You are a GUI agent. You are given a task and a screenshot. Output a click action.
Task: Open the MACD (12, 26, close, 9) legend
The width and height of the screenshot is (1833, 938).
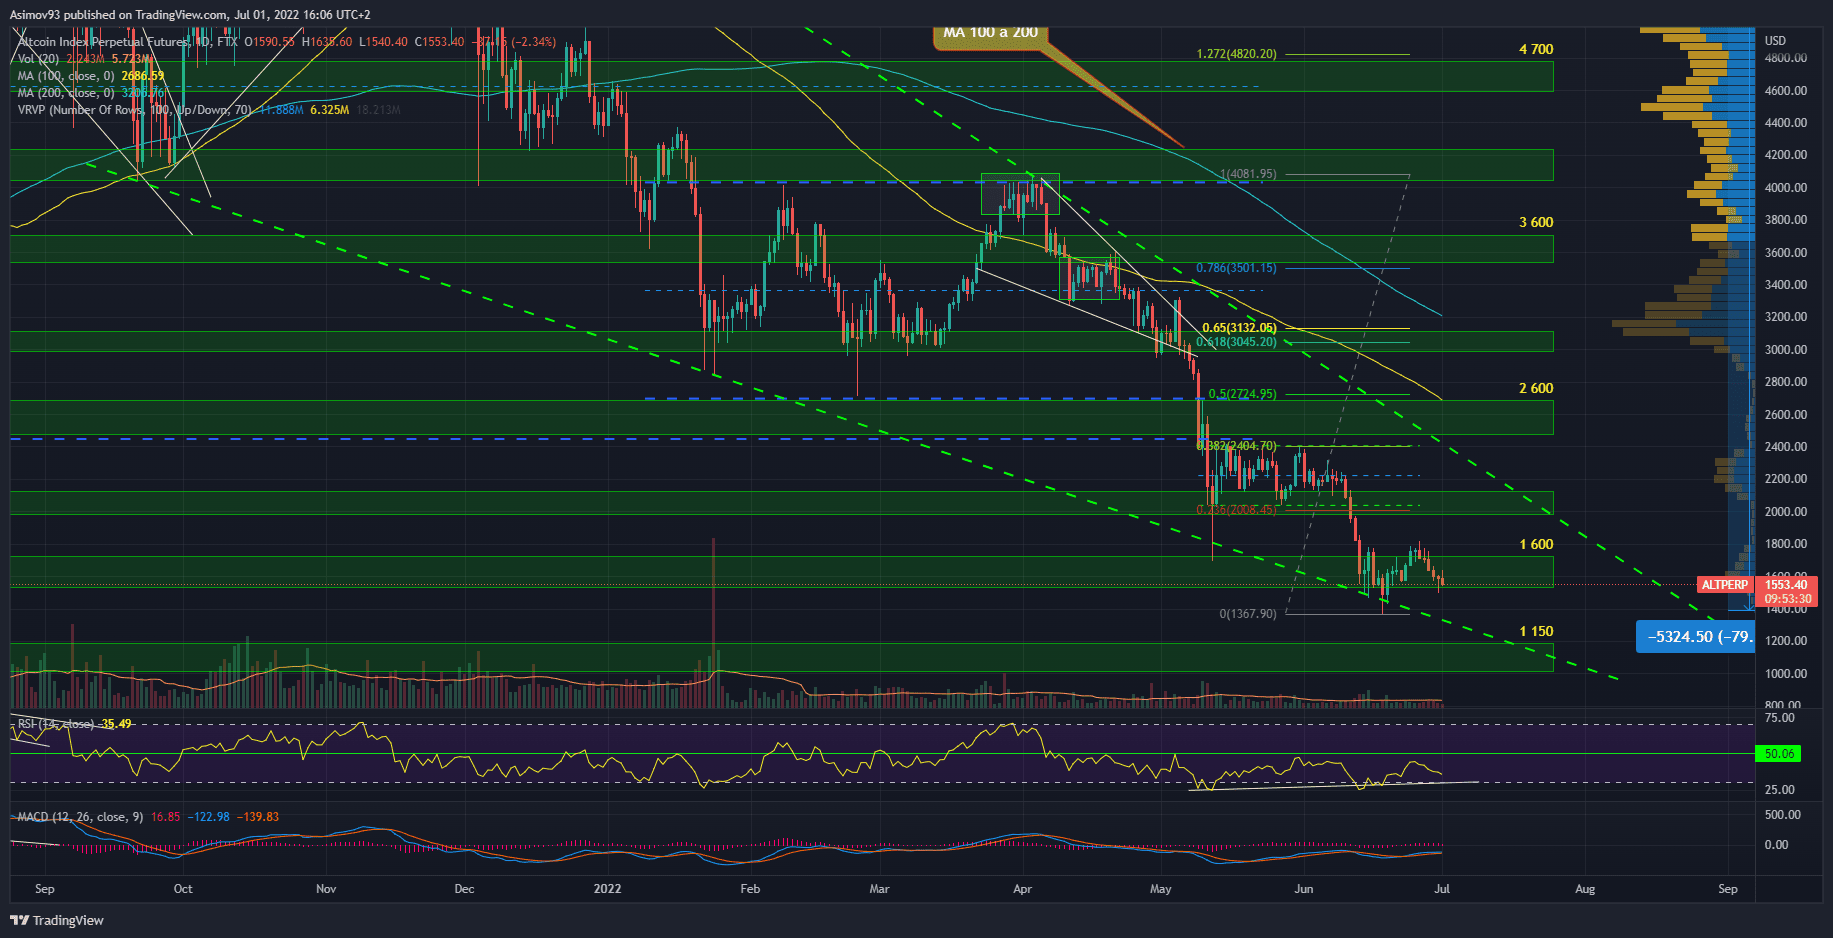80,817
